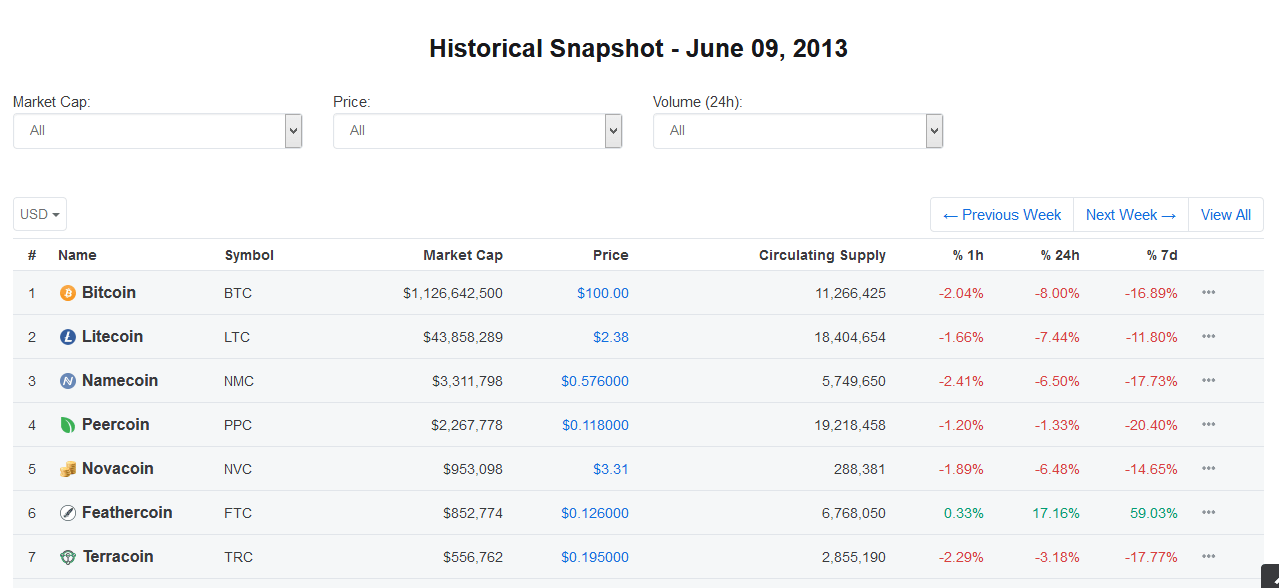Image resolution: width=1279 pixels, height=588 pixels.
Task: Expand the Volume (24h) filter dropdown
Action: pos(797,131)
